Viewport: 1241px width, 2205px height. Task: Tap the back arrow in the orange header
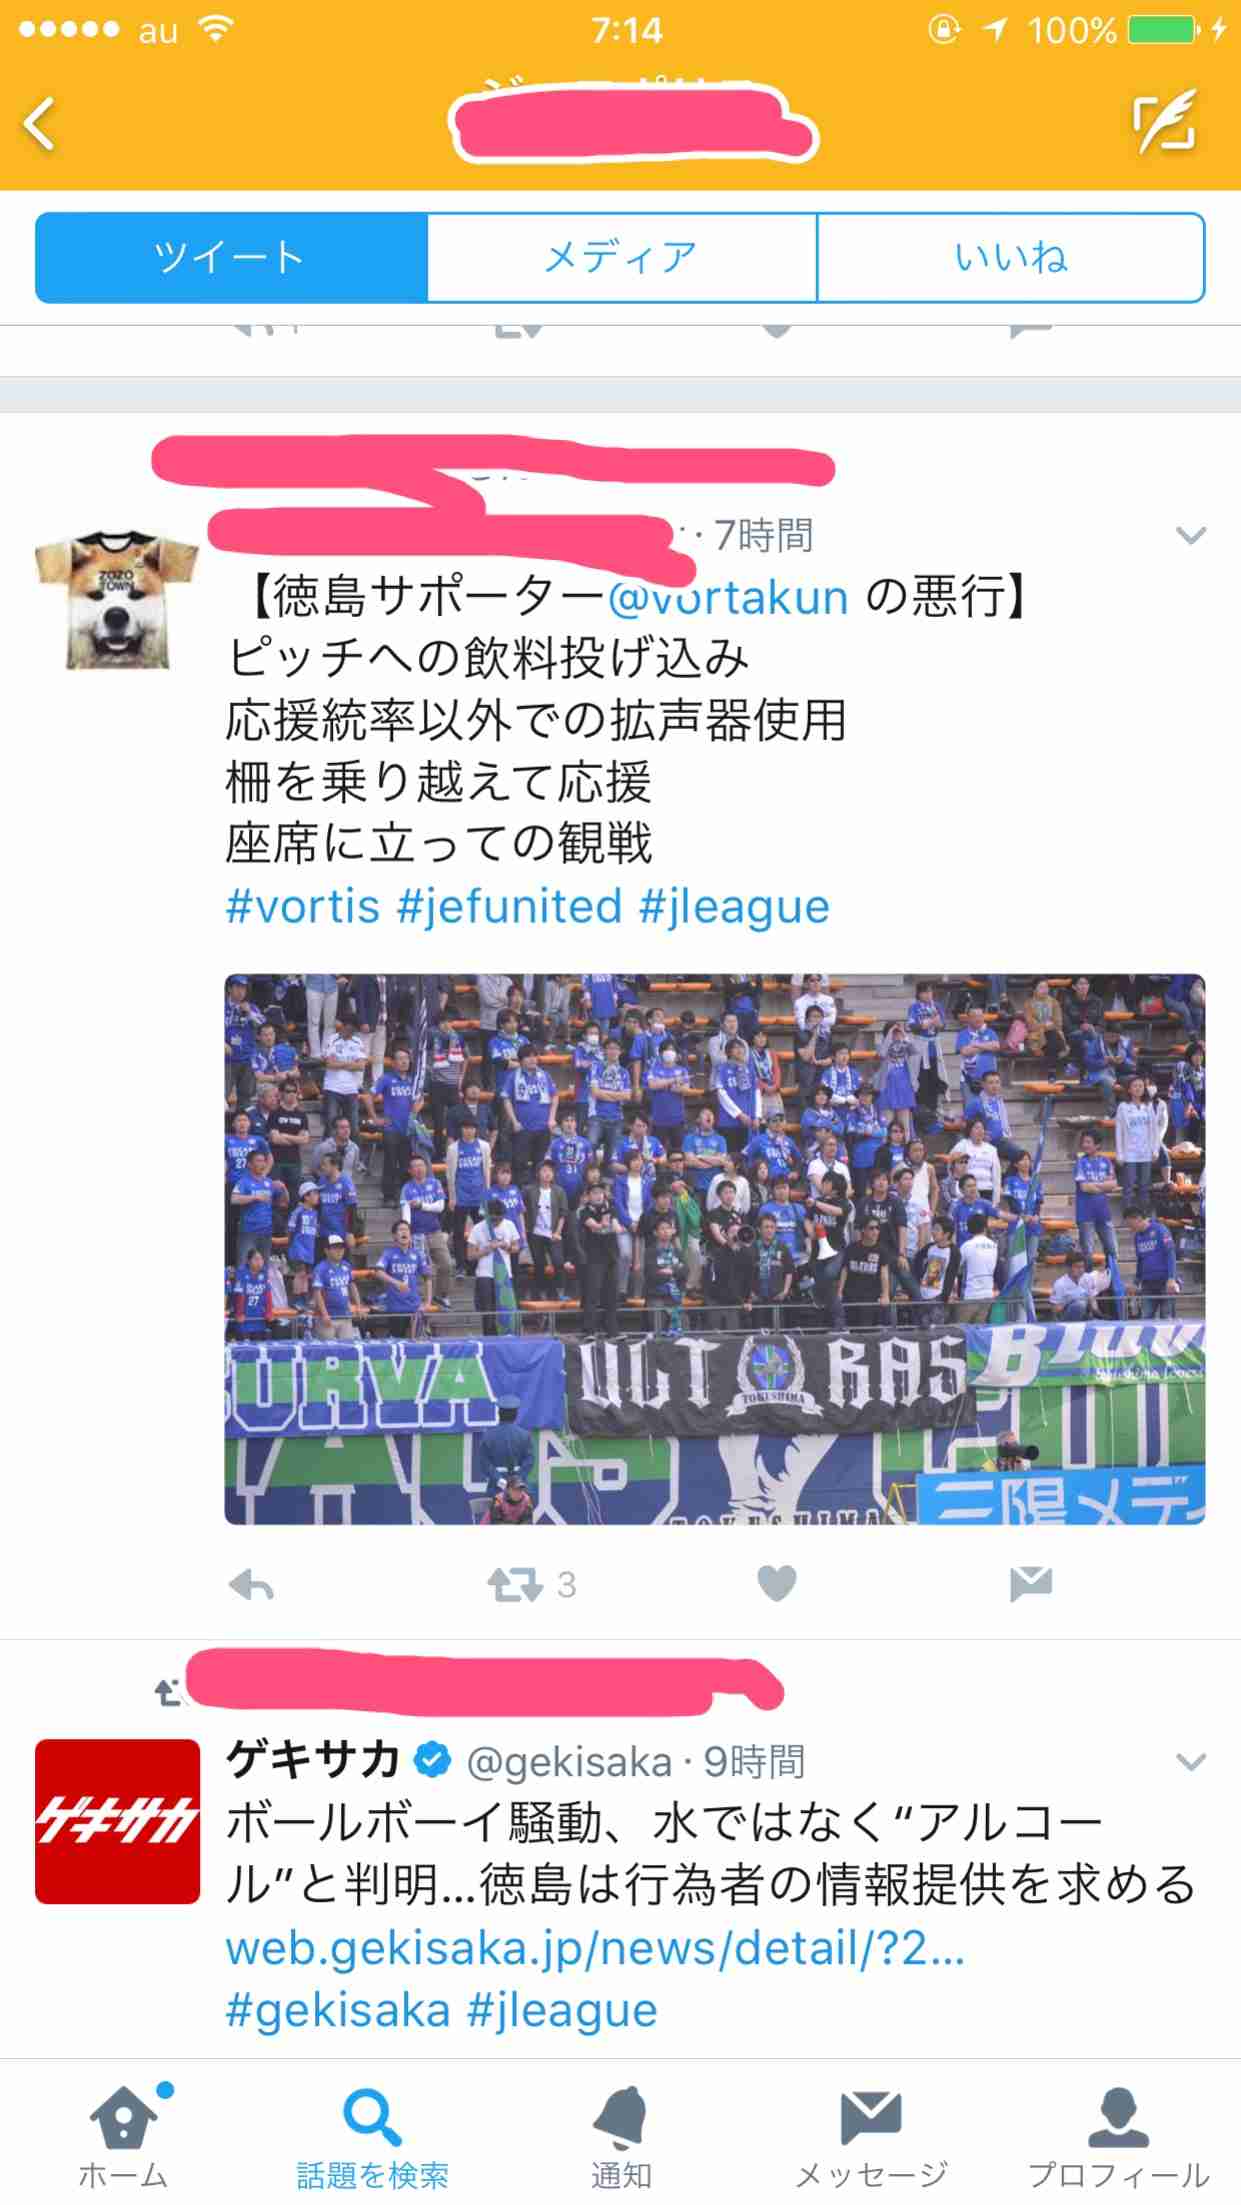[x=40, y=124]
